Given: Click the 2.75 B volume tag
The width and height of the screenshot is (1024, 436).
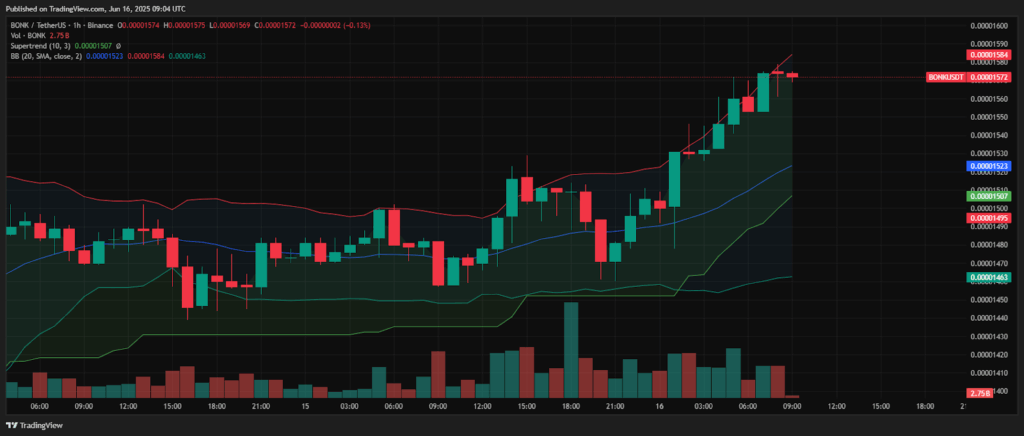Looking at the screenshot, I should (x=980, y=393).
